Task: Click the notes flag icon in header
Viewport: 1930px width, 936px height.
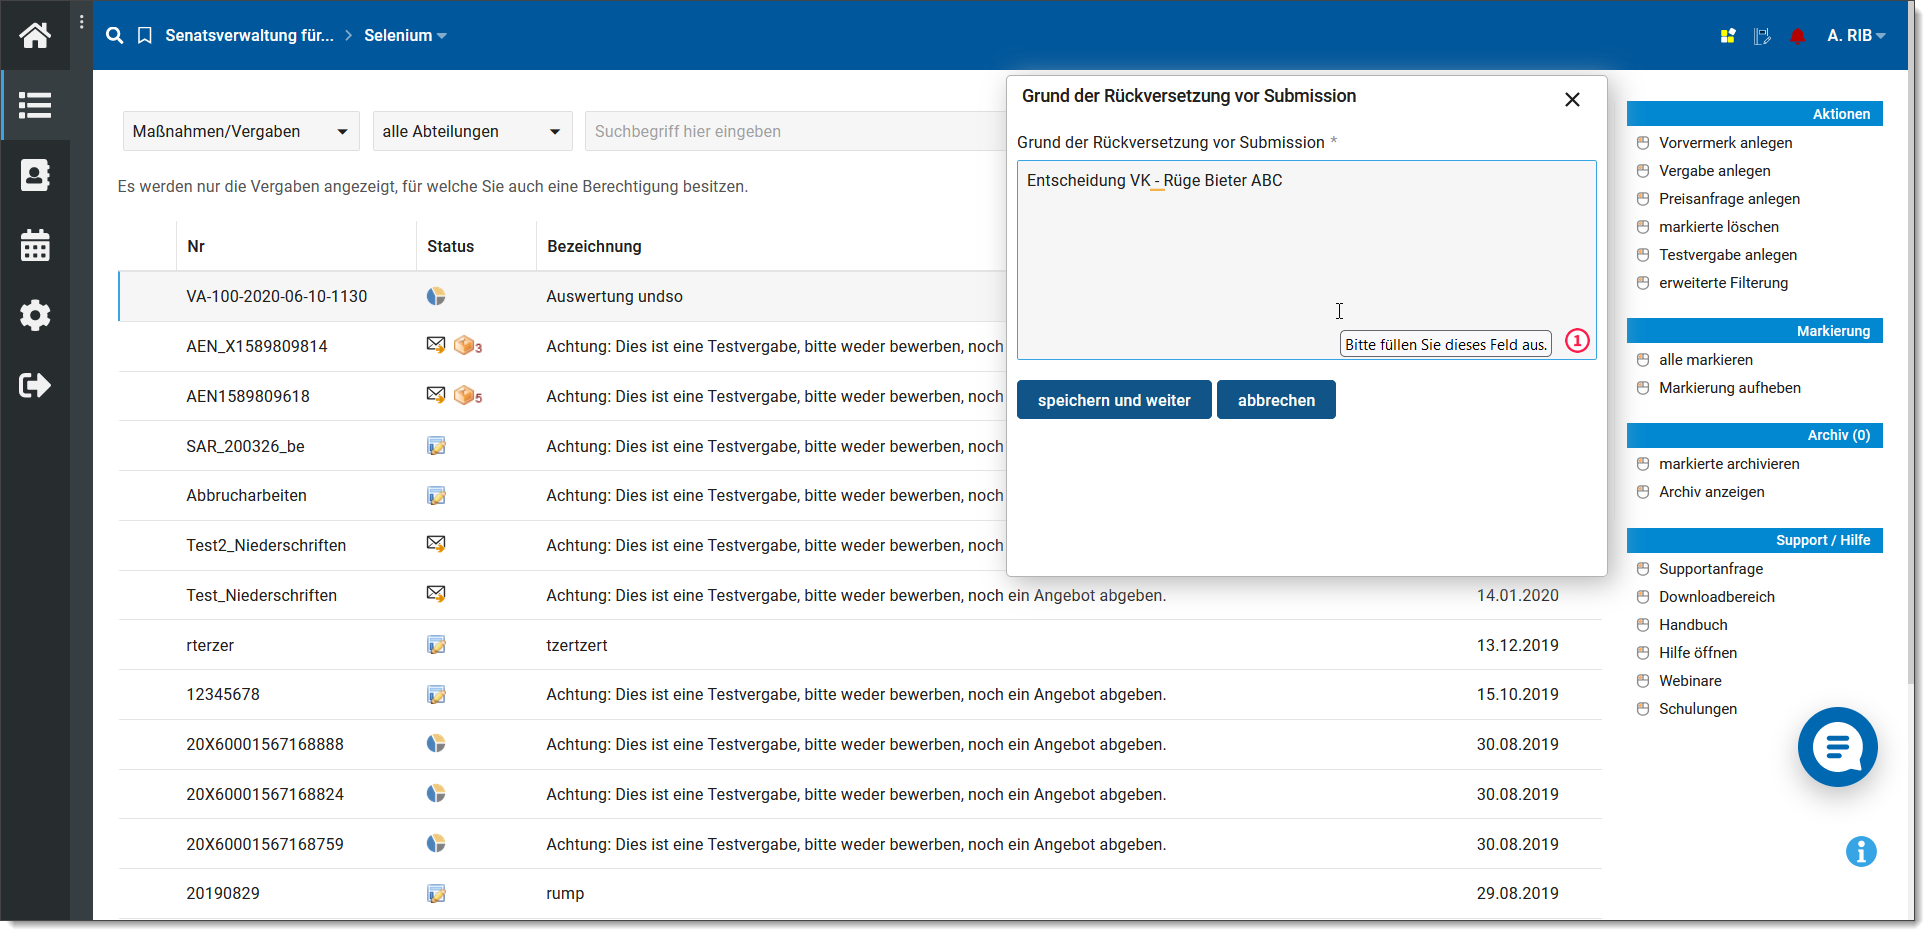Action: coord(1762,36)
